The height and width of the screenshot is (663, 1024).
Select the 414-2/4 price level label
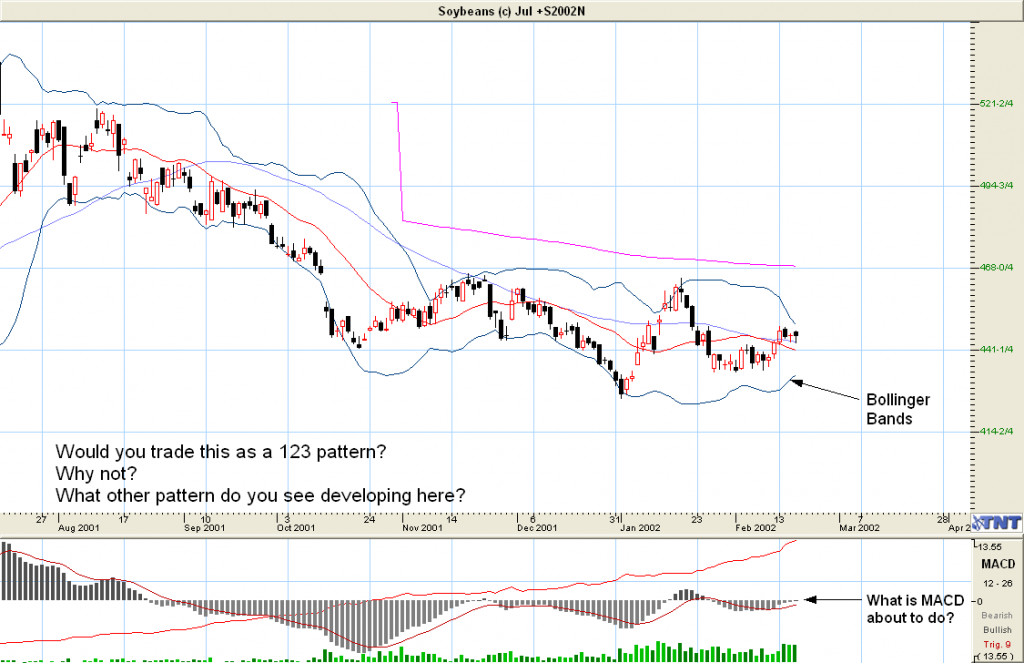[996, 431]
